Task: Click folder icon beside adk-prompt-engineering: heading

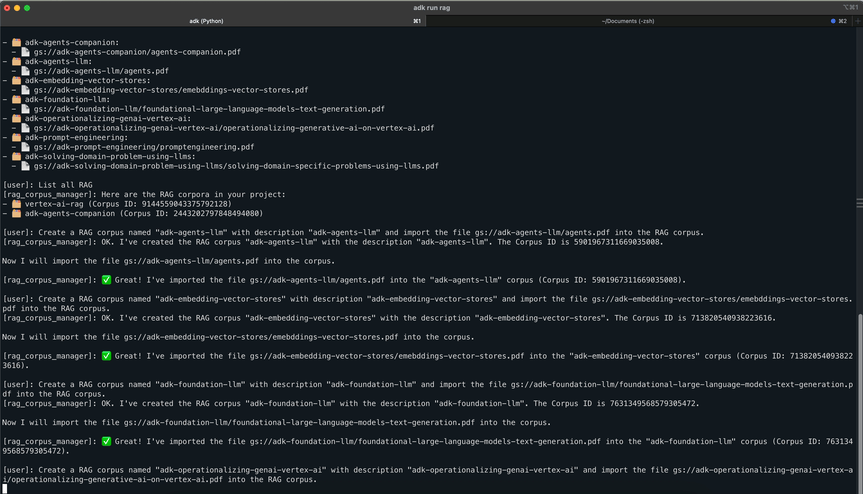Action: click(17, 138)
